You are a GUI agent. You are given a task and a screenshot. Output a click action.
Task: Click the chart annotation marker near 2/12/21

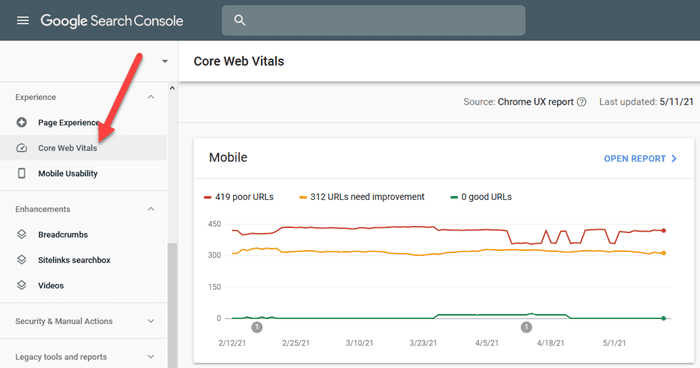pos(257,327)
